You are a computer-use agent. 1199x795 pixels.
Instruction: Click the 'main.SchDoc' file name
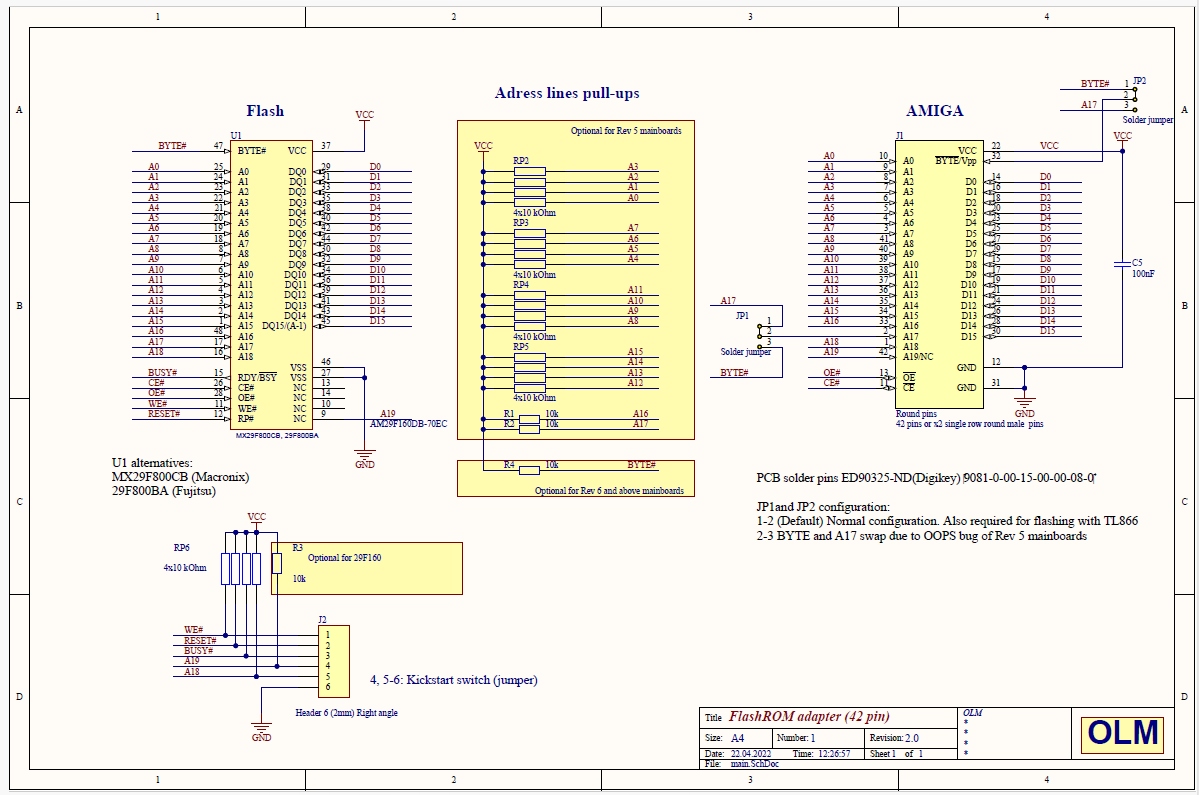(754, 764)
